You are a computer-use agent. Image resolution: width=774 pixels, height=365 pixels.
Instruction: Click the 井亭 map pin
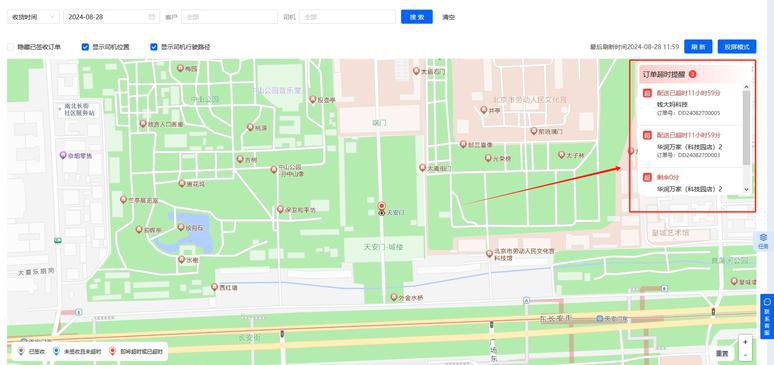click(484, 110)
